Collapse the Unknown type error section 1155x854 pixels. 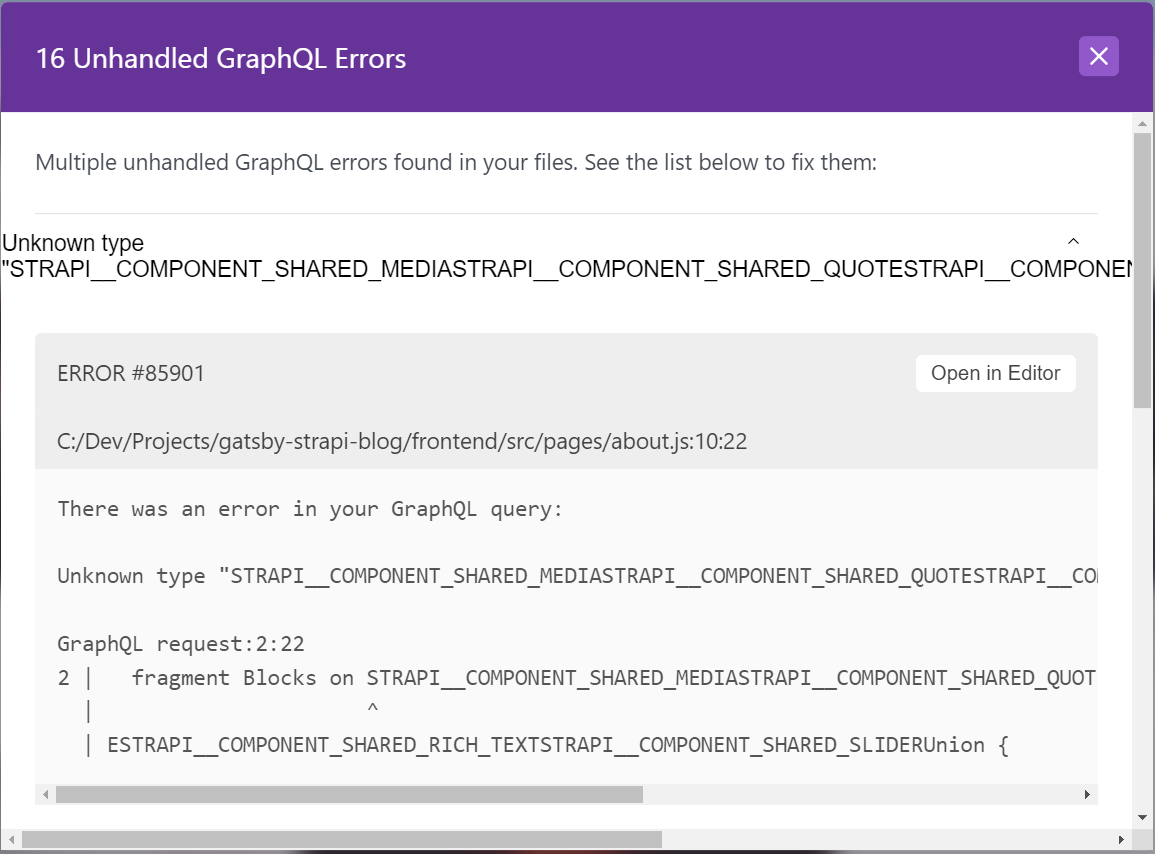click(x=1073, y=241)
